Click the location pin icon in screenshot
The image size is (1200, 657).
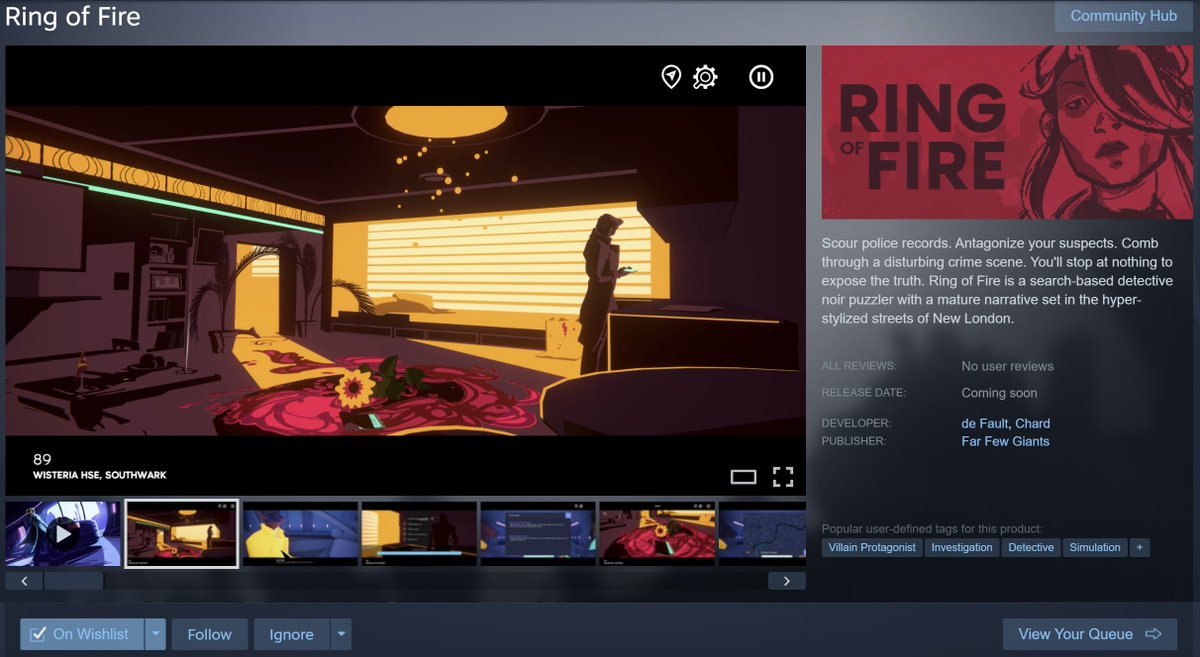[x=672, y=76]
